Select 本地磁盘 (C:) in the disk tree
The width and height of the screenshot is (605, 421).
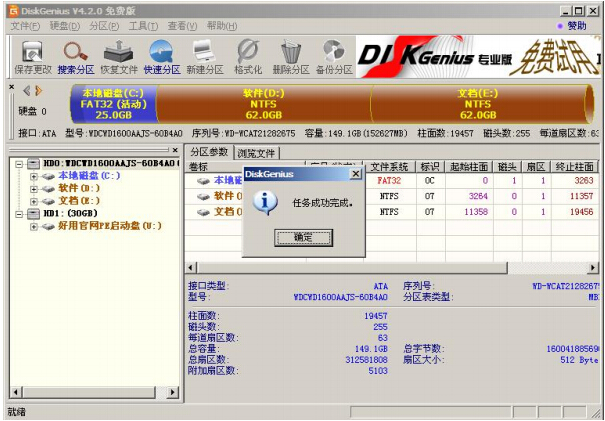tap(89, 176)
